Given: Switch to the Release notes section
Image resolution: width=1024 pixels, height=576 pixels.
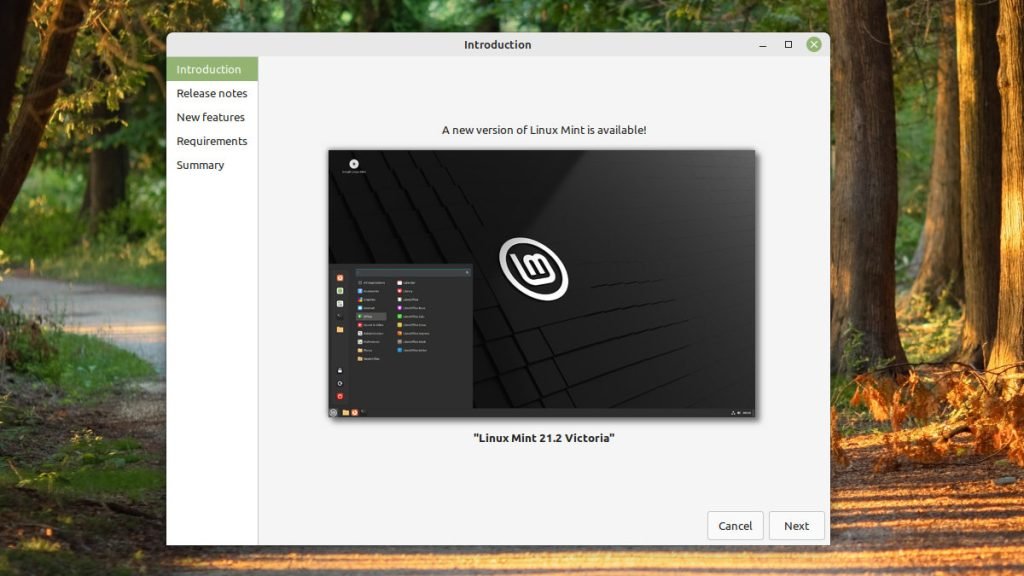Looking at the screenshot, I should (211, 93).
